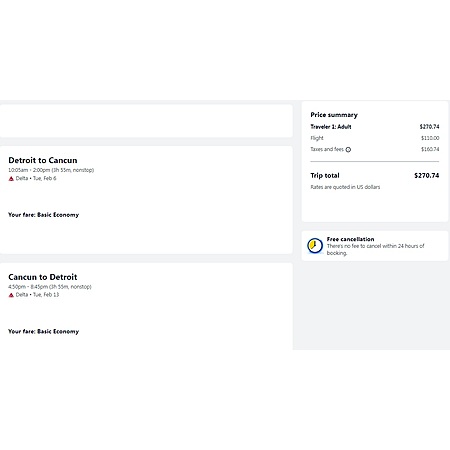Click the Delta logo on the Feb 13 flight
The image size is (450, 450).
point(11,295)
